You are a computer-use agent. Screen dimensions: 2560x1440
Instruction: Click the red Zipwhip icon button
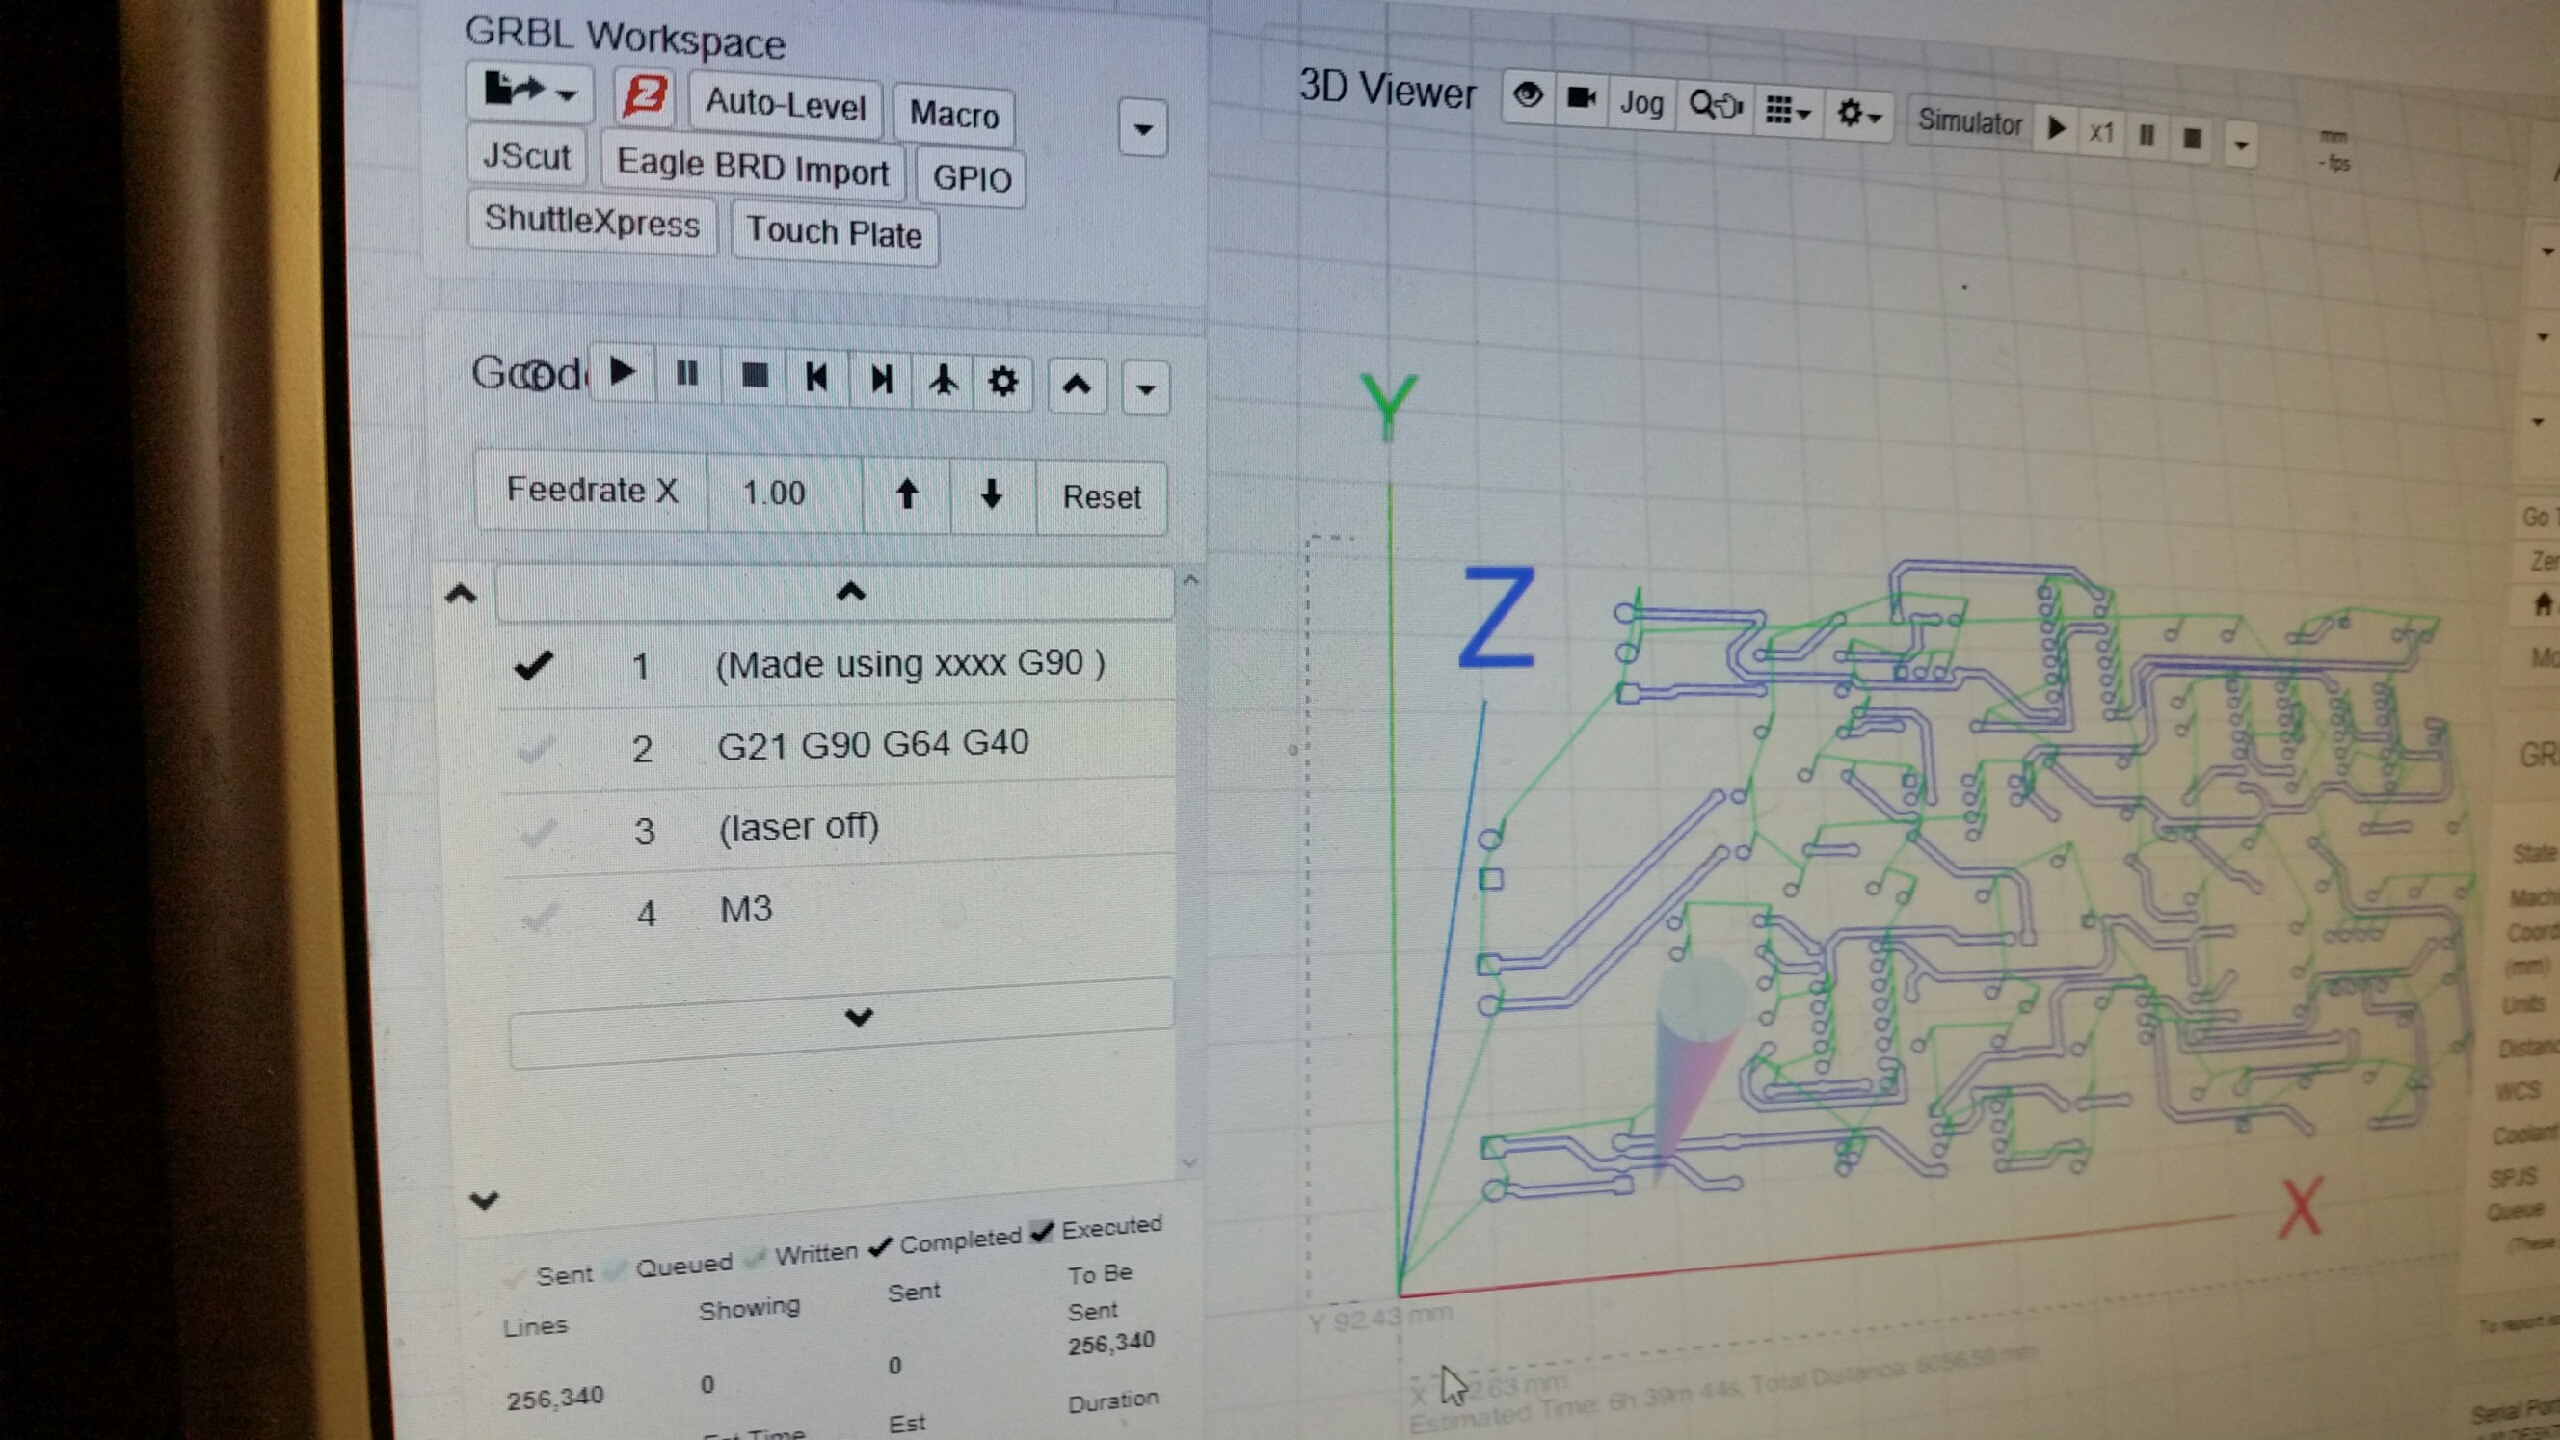(x=644, y=97)
